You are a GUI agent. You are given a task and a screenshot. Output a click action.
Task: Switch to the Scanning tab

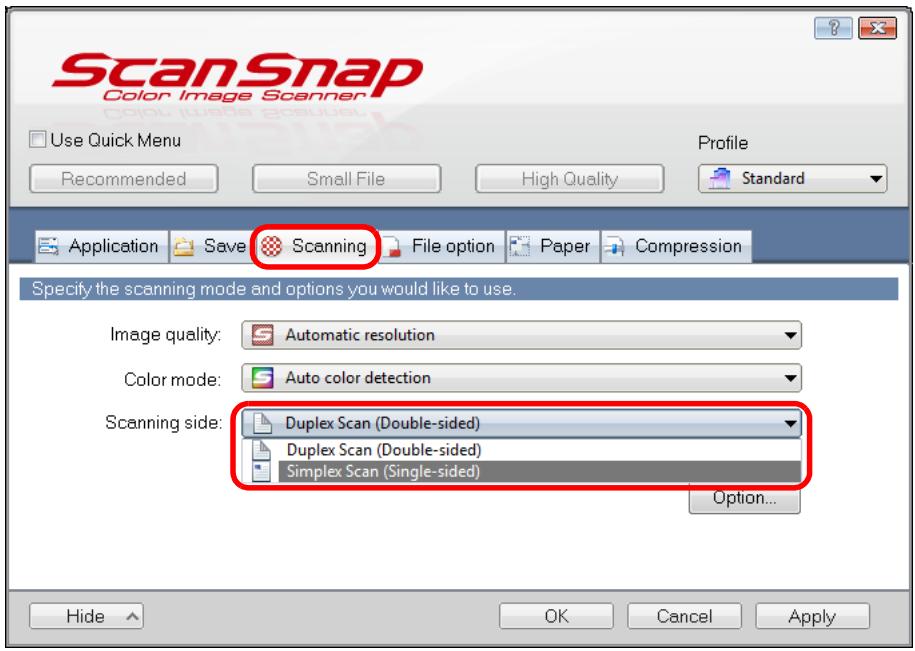click(316, 246)
